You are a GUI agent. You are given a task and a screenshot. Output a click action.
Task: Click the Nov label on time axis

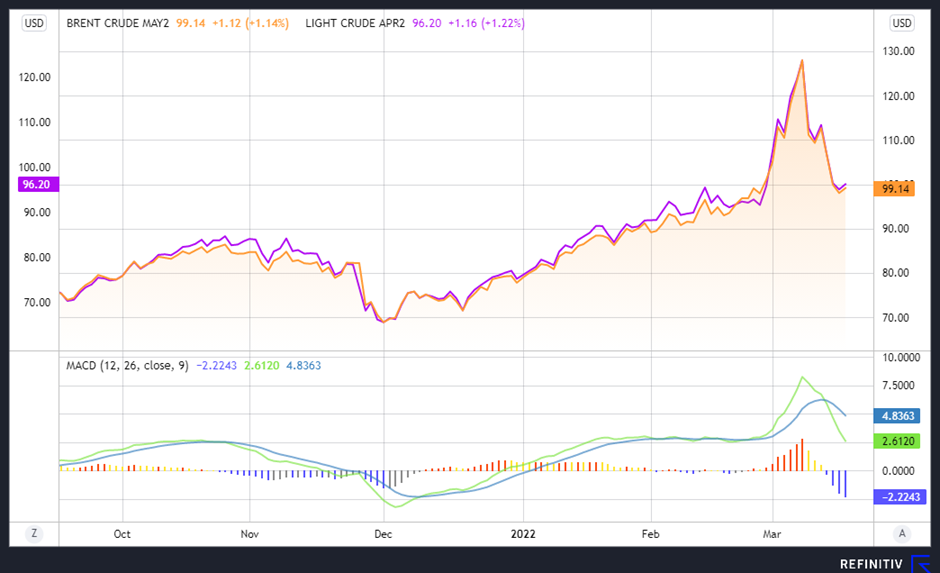[x=249, y=534]
